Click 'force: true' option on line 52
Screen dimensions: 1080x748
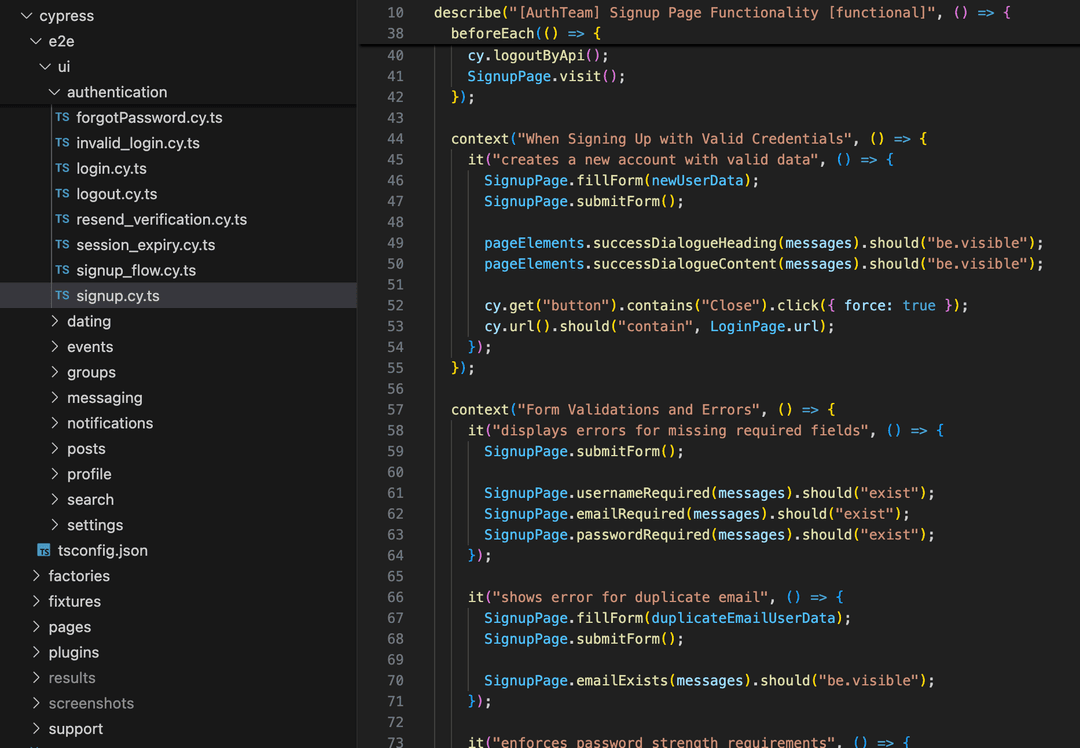click(890, 305)
